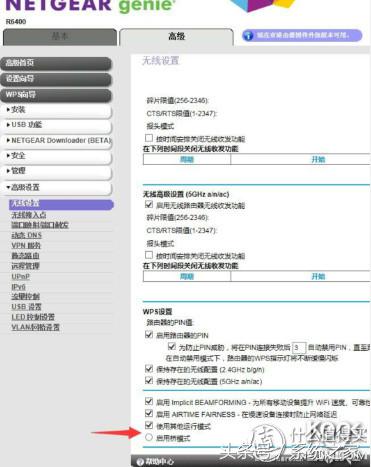This screenshot has width=371, height=467.
Task: Open the 无线接入点 link
Action: pos(29,215)
